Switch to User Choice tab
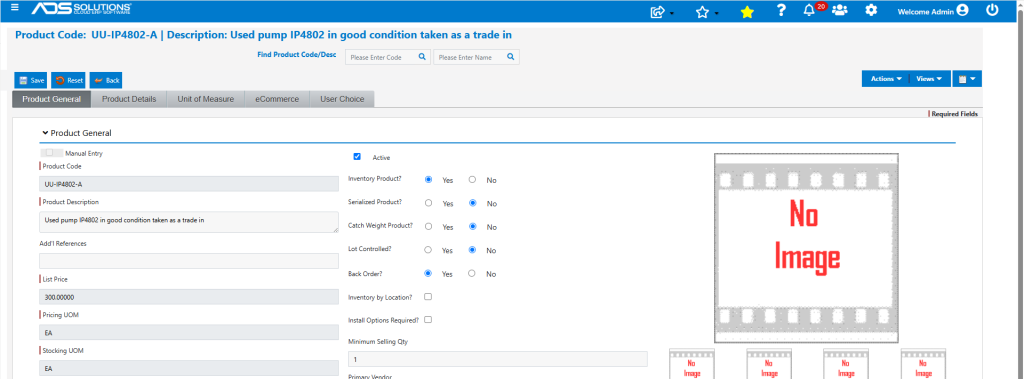 coord(342,99)
